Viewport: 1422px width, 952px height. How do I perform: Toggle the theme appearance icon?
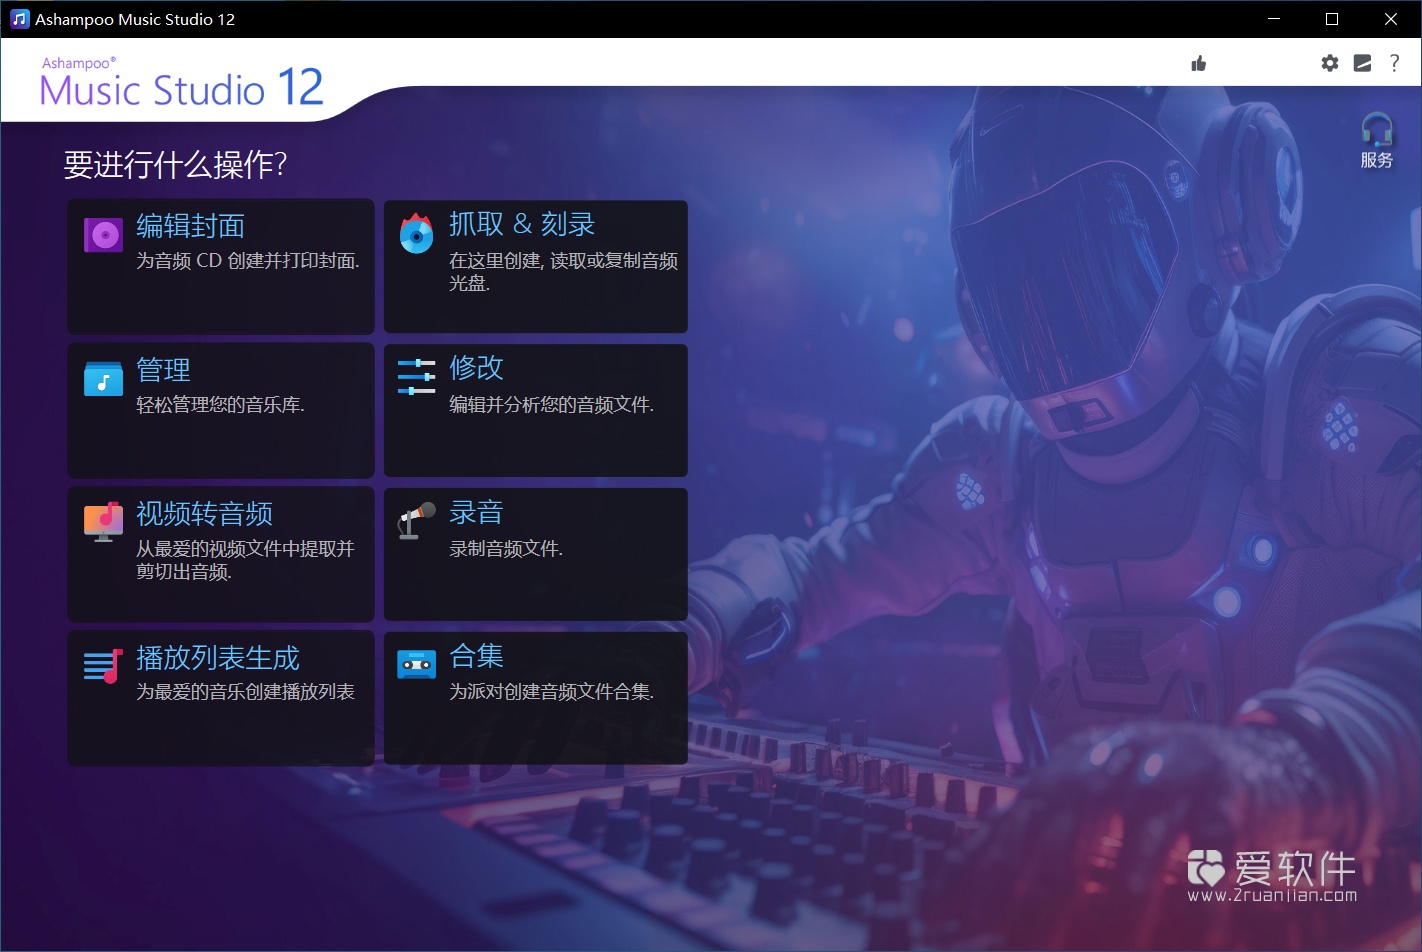tap(1362, 62)
